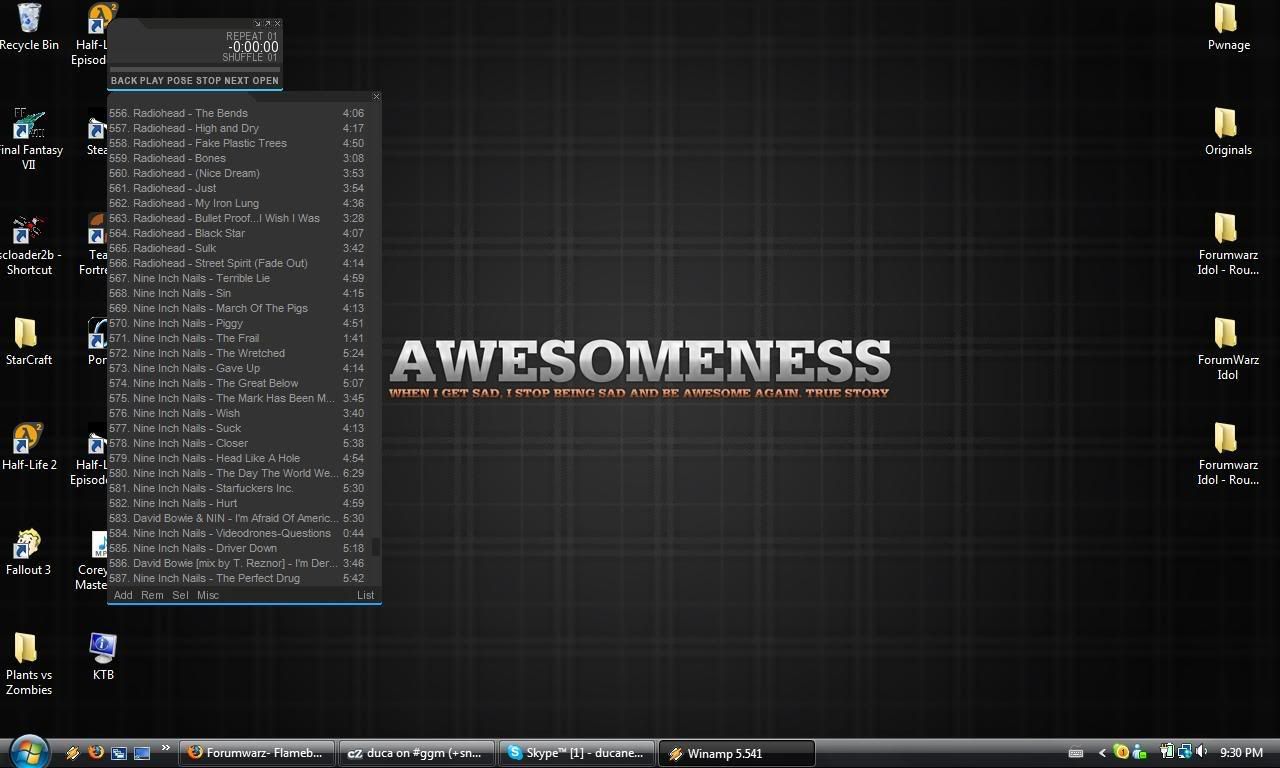Click the Windows Start orb

click(28, 751)
